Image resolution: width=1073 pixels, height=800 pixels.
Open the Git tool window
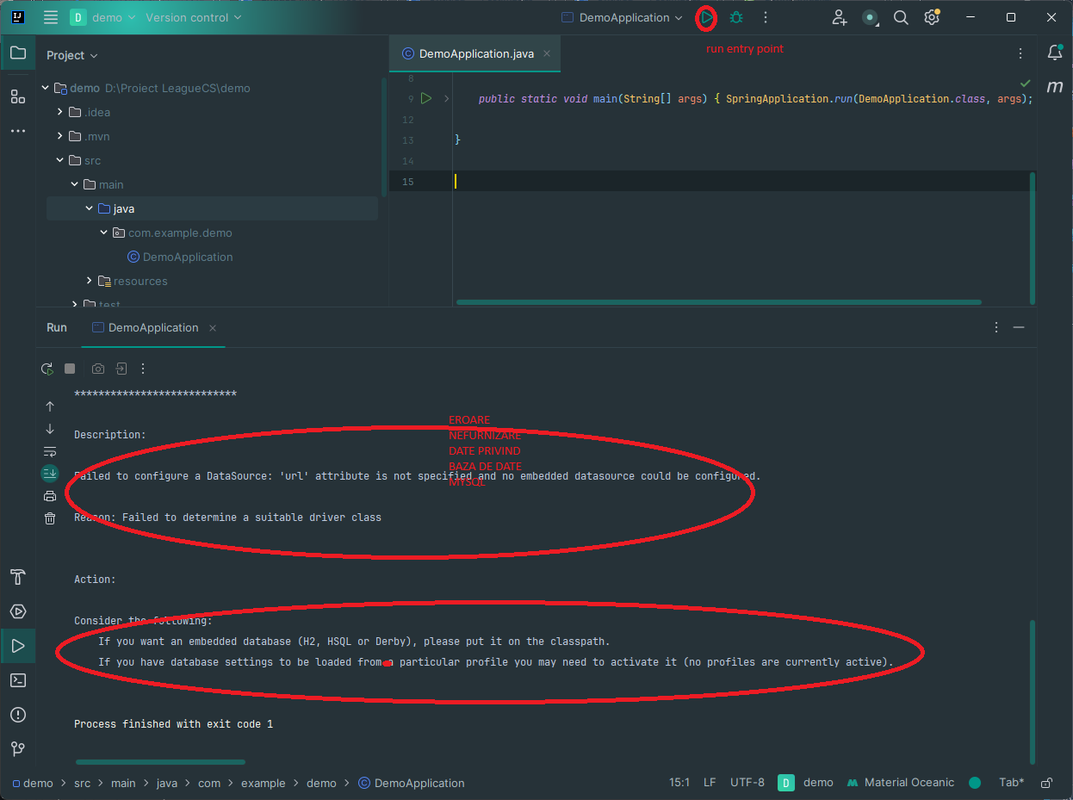tap(18, 749)
